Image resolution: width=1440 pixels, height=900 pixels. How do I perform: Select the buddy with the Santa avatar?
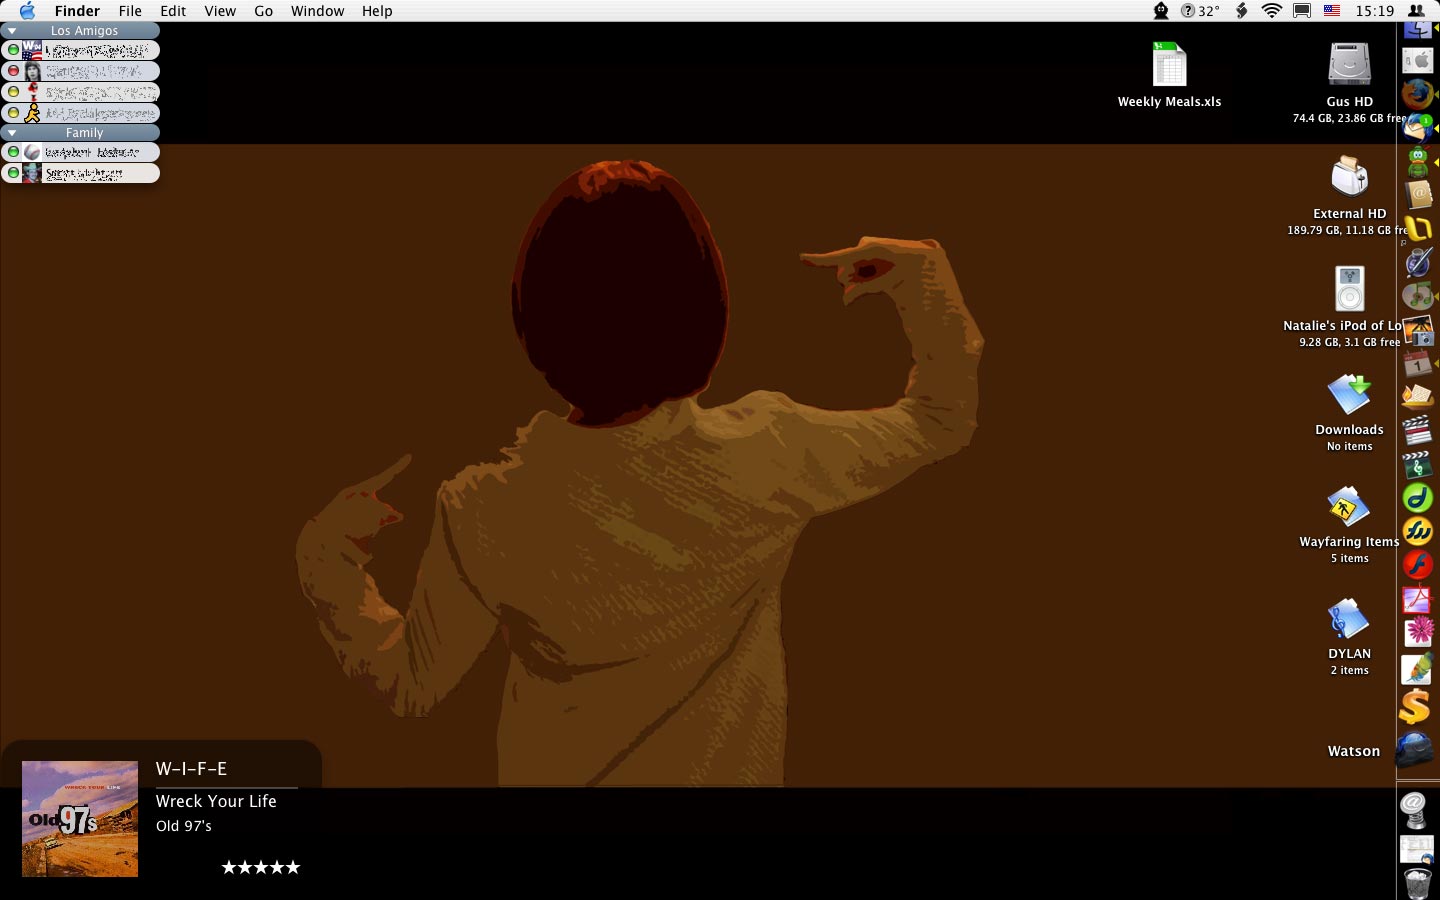coord(81,92)
